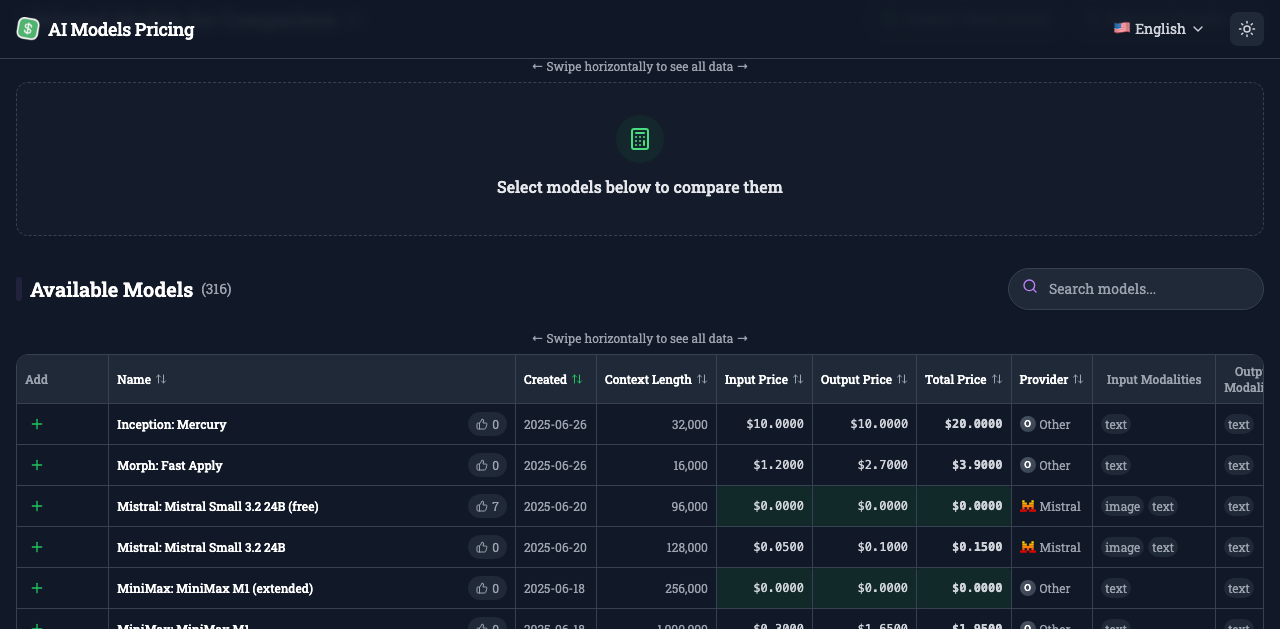1280x629 pixels.
Task: Click the text input tag for Inception: Mercury
Action: pos(1116,424)
